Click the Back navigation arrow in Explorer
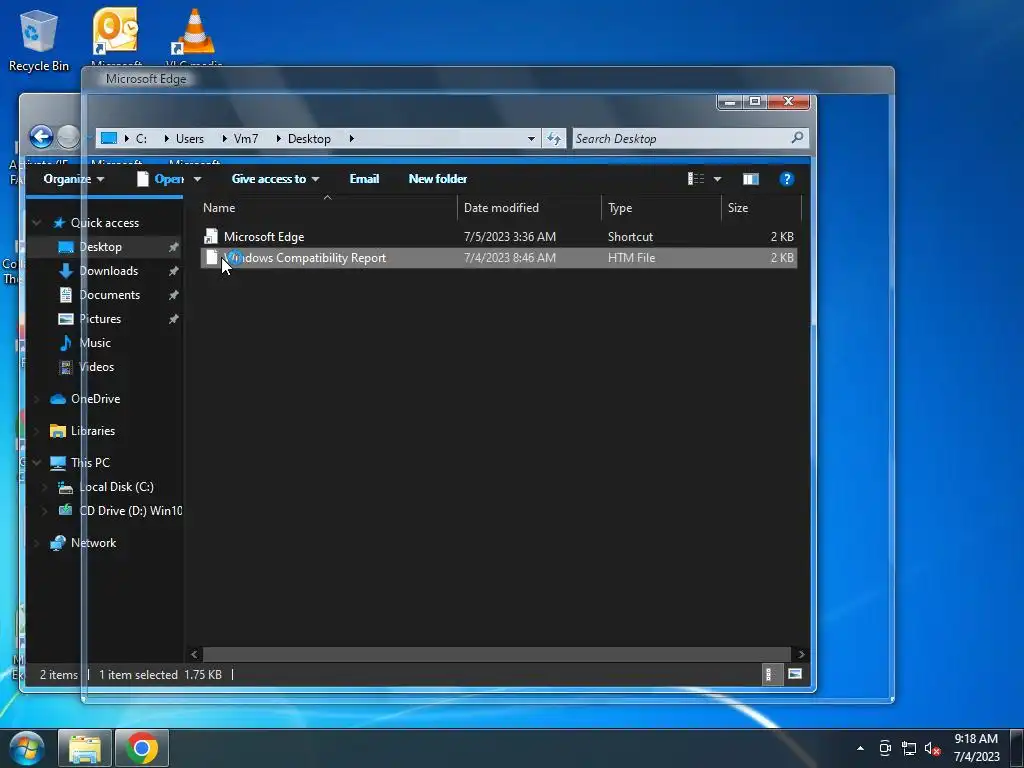Screen dimensions: 1024x768 point(41,137)
